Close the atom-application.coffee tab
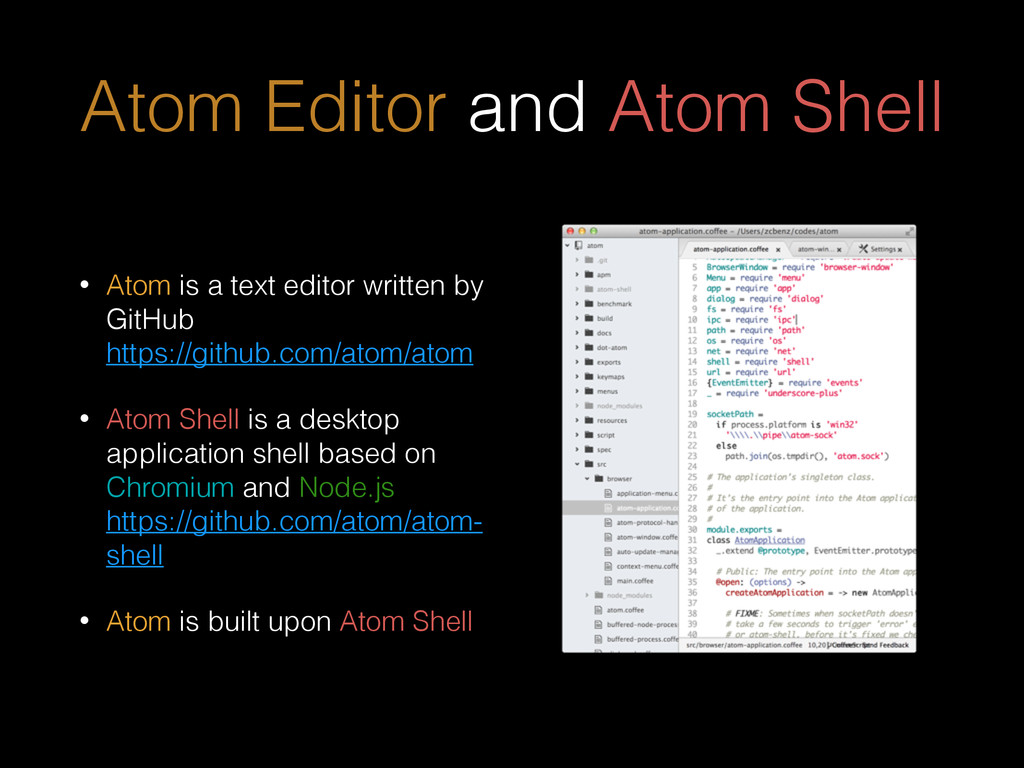This screenshot has height=768, width=1024. pyautogui.click(x=778, y=250)
